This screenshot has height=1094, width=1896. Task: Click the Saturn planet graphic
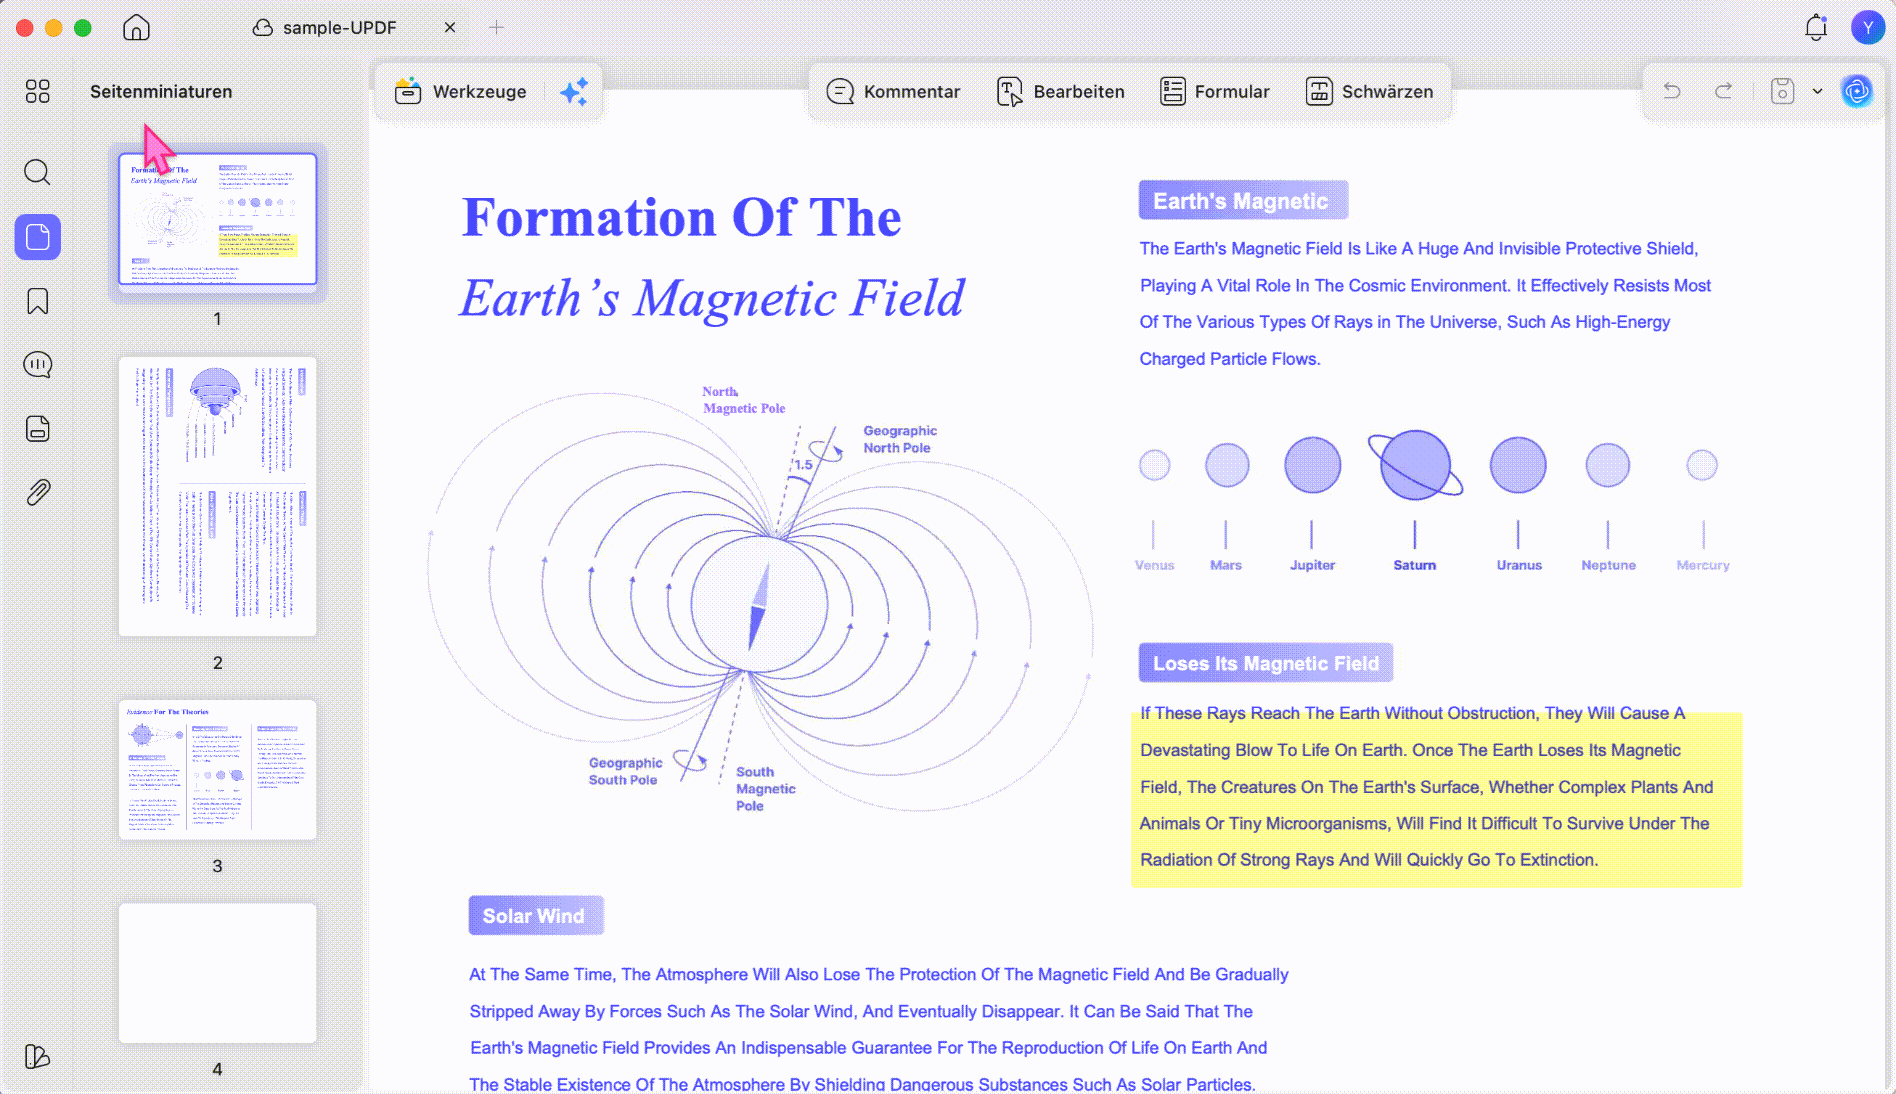click(1415, 465)
